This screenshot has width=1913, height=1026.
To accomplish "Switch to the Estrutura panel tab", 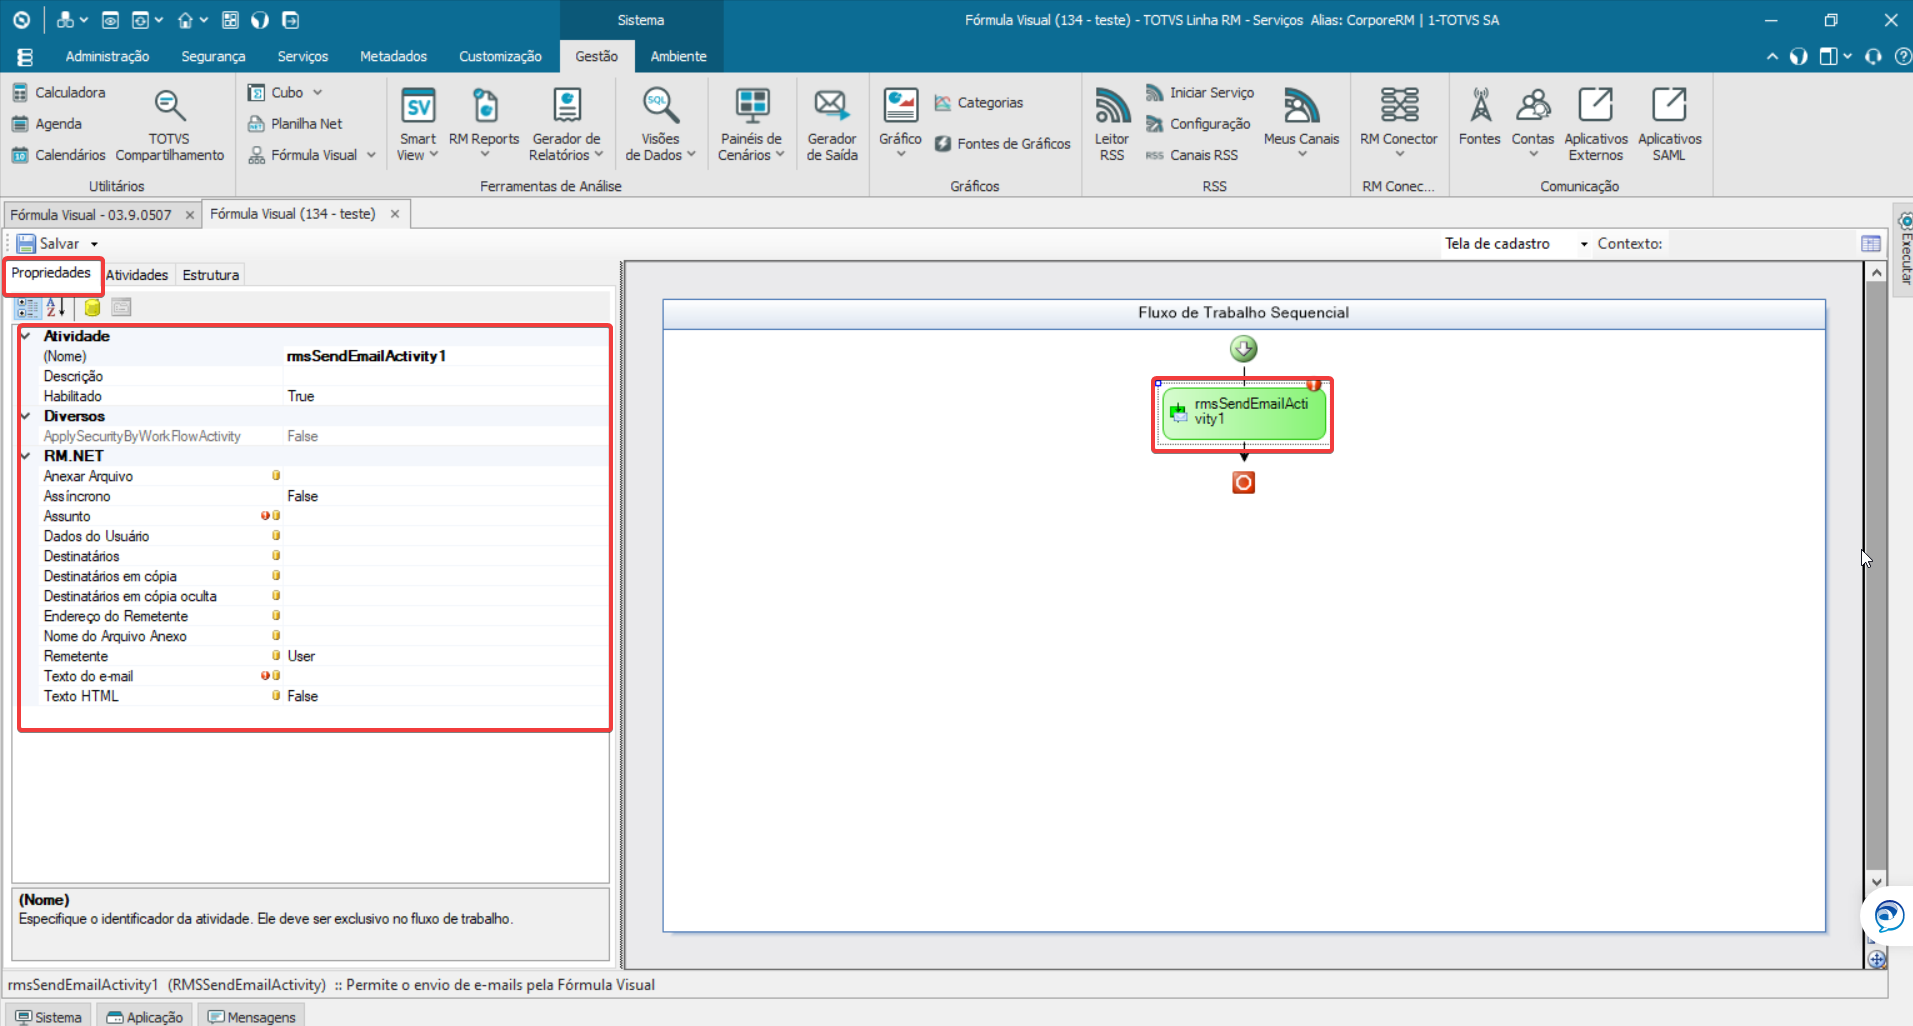I will (210, 275).
